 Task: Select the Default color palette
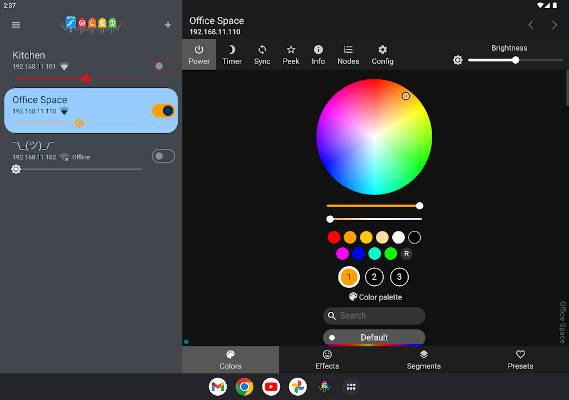pos(374,338)
